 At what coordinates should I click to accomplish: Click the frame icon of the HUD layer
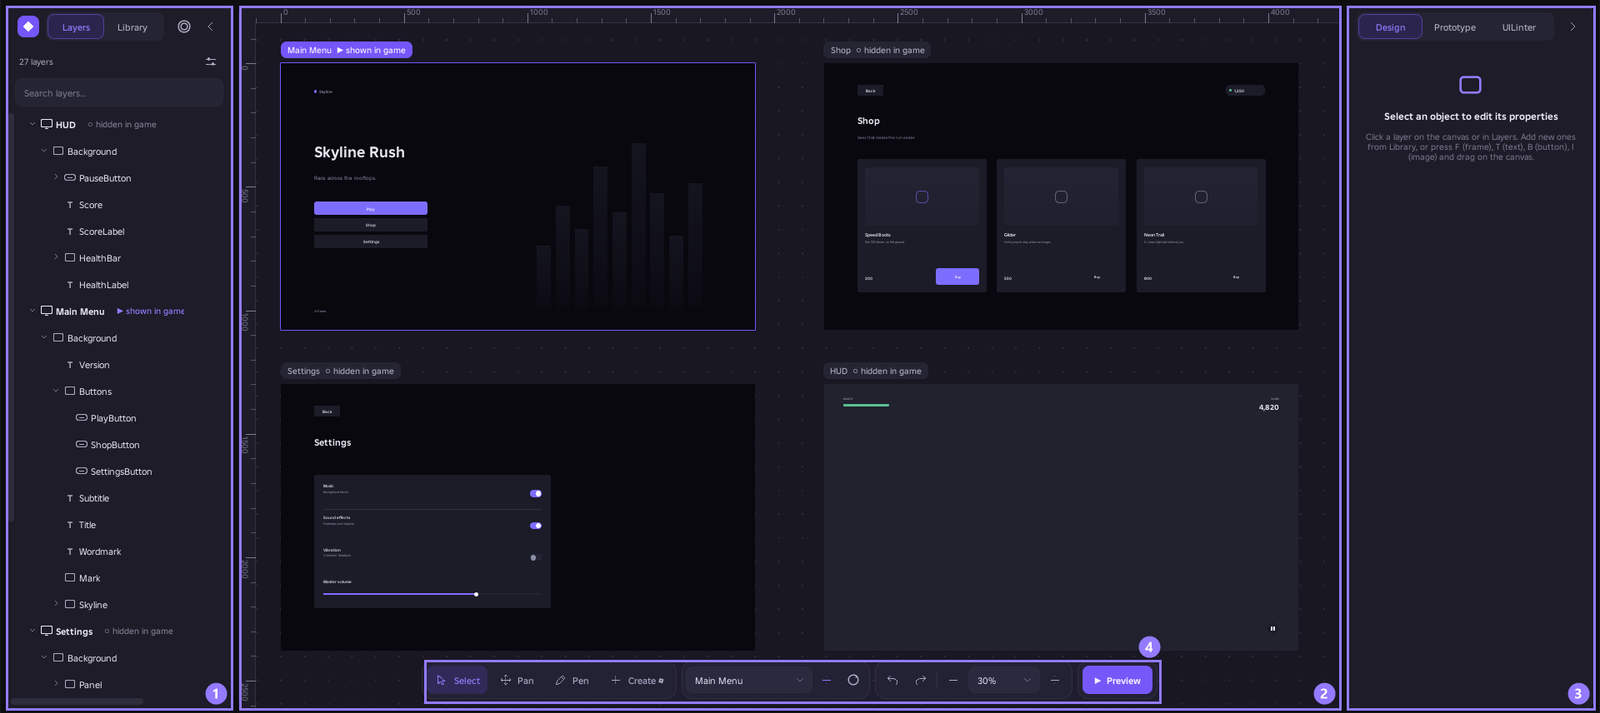point(46,124)
